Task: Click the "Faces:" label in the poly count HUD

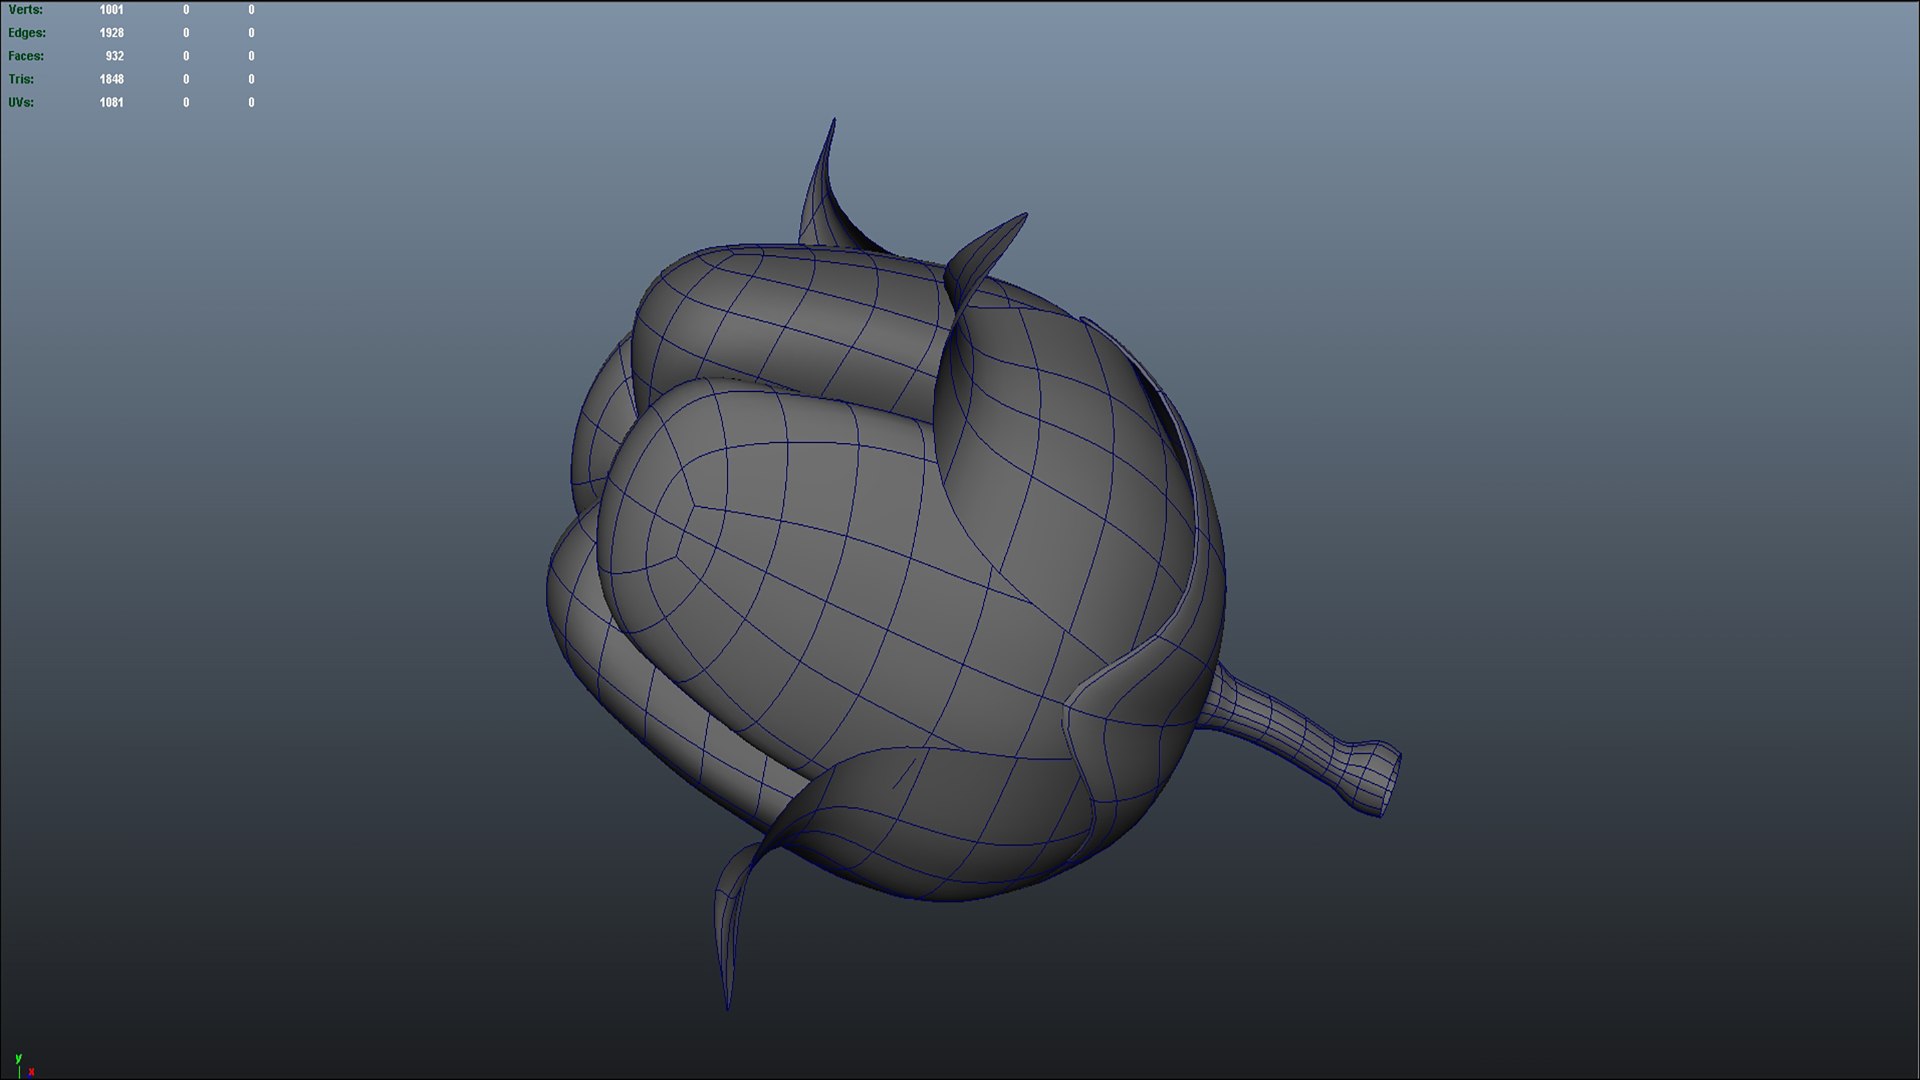Action: pos(26,56)
